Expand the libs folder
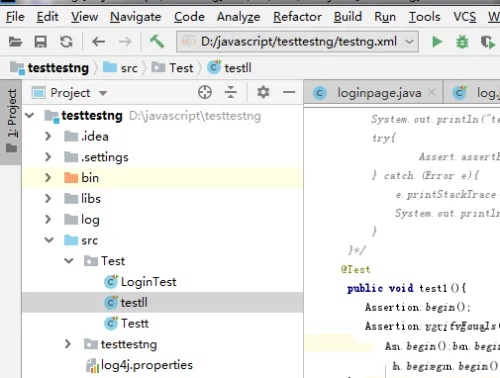This screenshot has width=500, height=378. click(x=48, y=199)
